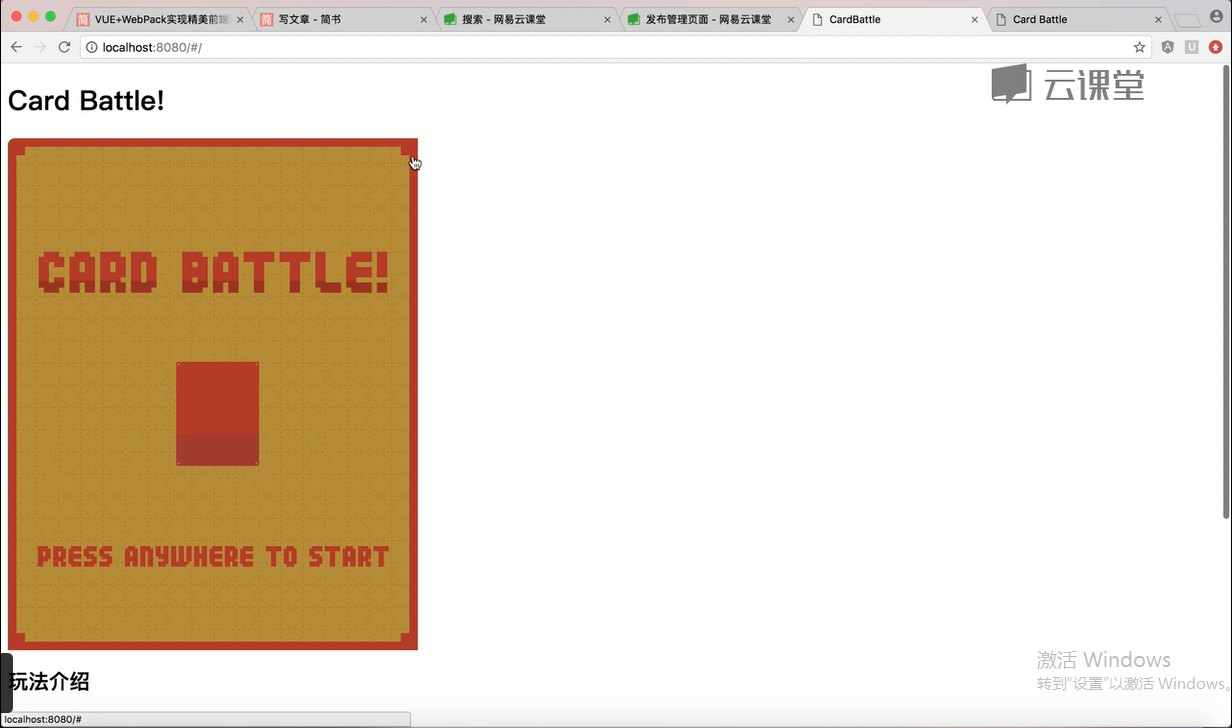The height and width of the screenshot is (728, 1232).
Task: Close the last Card Battle tab
Action: point(1159,19)
